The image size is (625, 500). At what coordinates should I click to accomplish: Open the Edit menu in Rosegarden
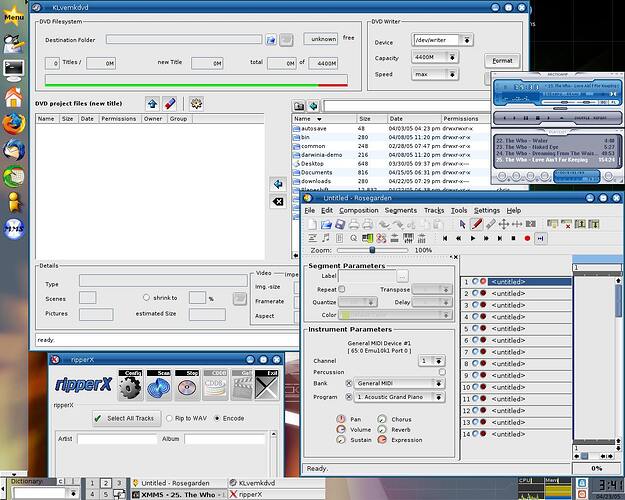click(327, 211)
